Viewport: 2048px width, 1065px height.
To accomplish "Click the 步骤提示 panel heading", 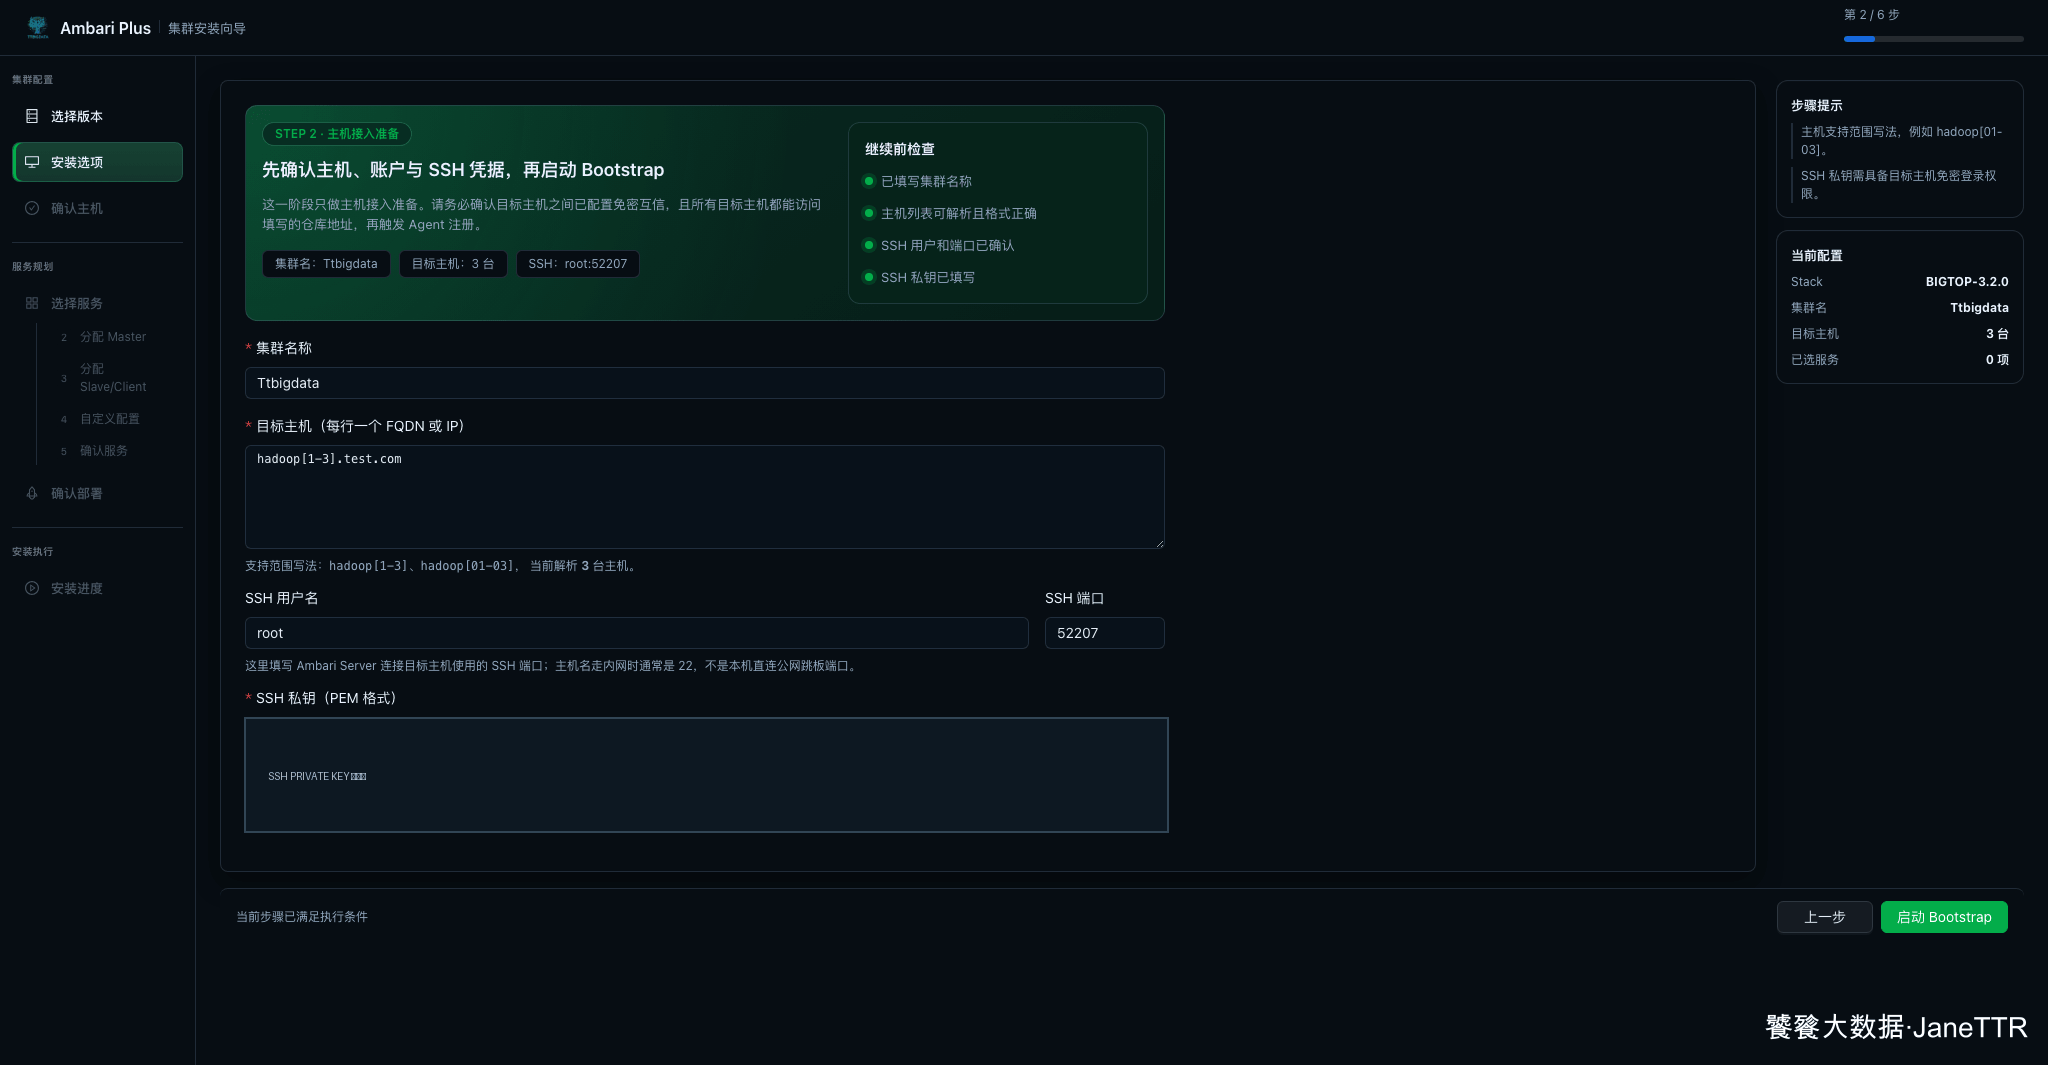I will point(1817,106).
